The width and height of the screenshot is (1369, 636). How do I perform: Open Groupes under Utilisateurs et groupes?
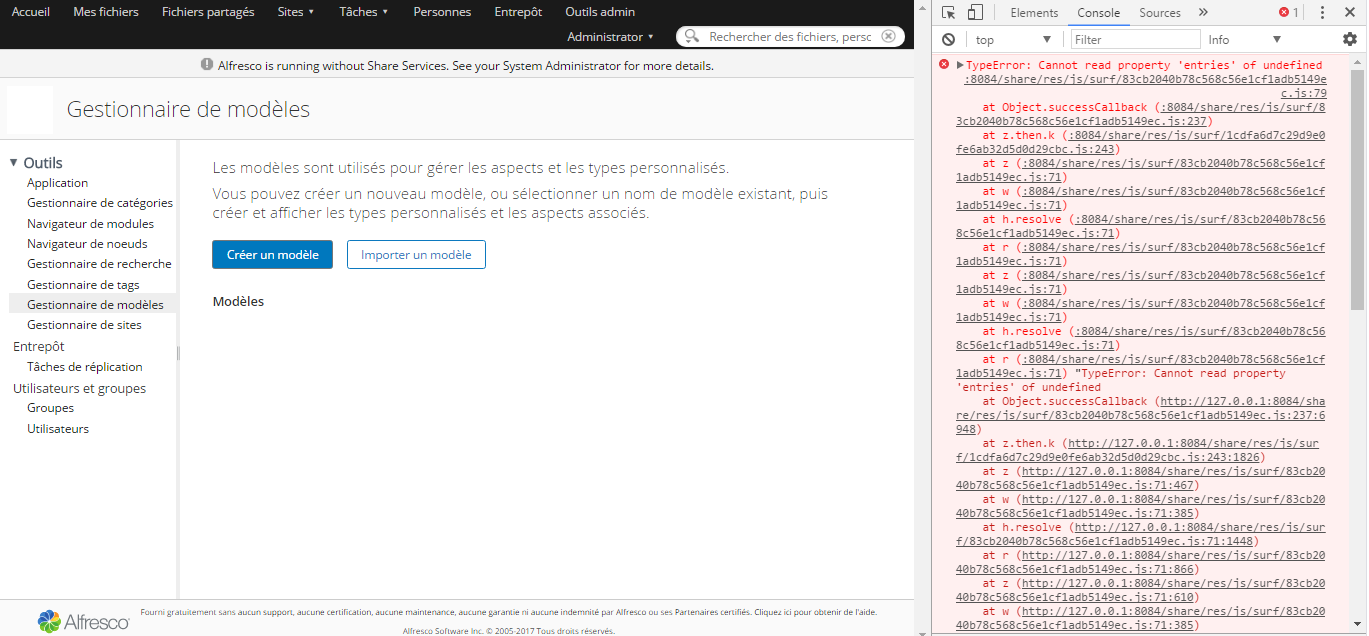(51, 408)
